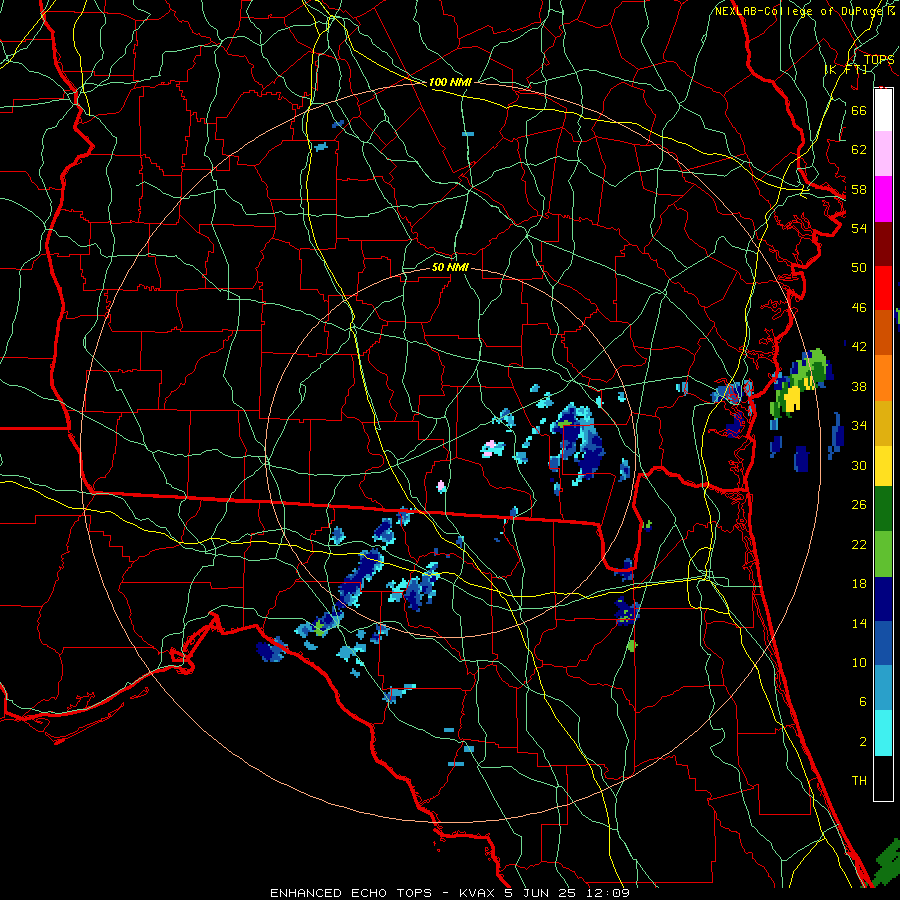Click the "38" value on the legend

pyautogui.click(x=859, y=386)
